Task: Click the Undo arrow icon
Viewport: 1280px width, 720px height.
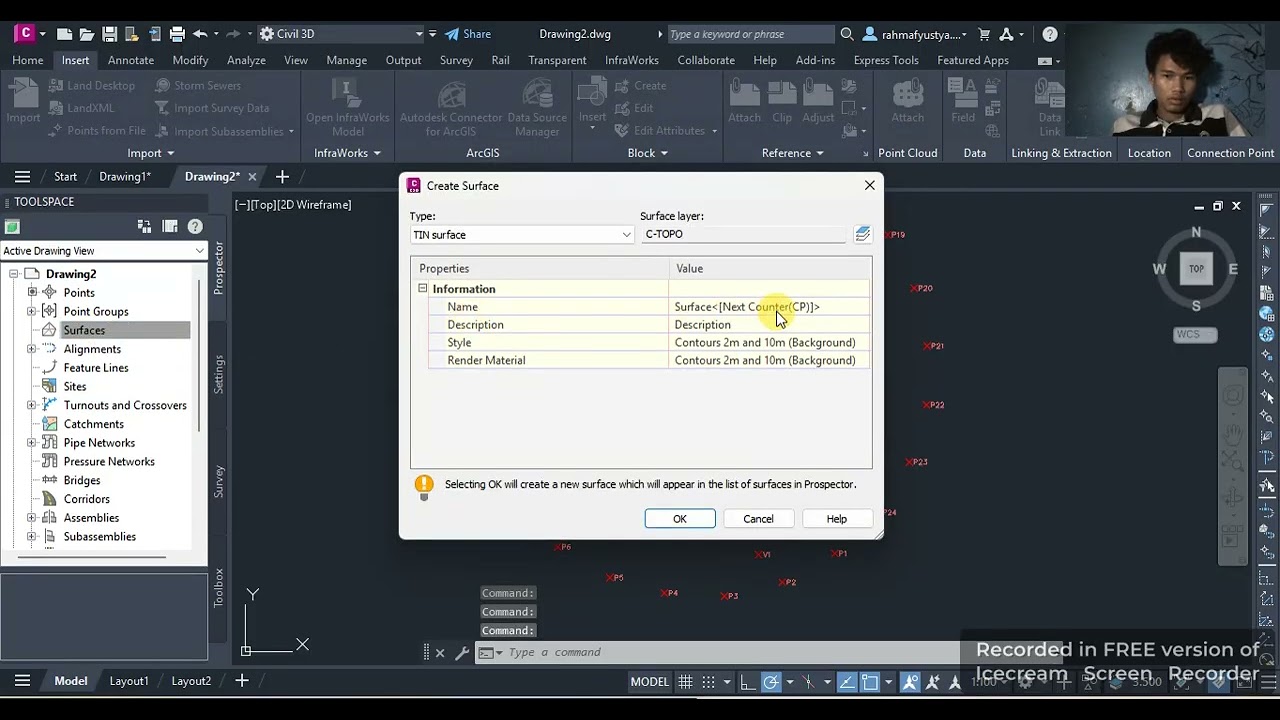Action: [200, 34]
